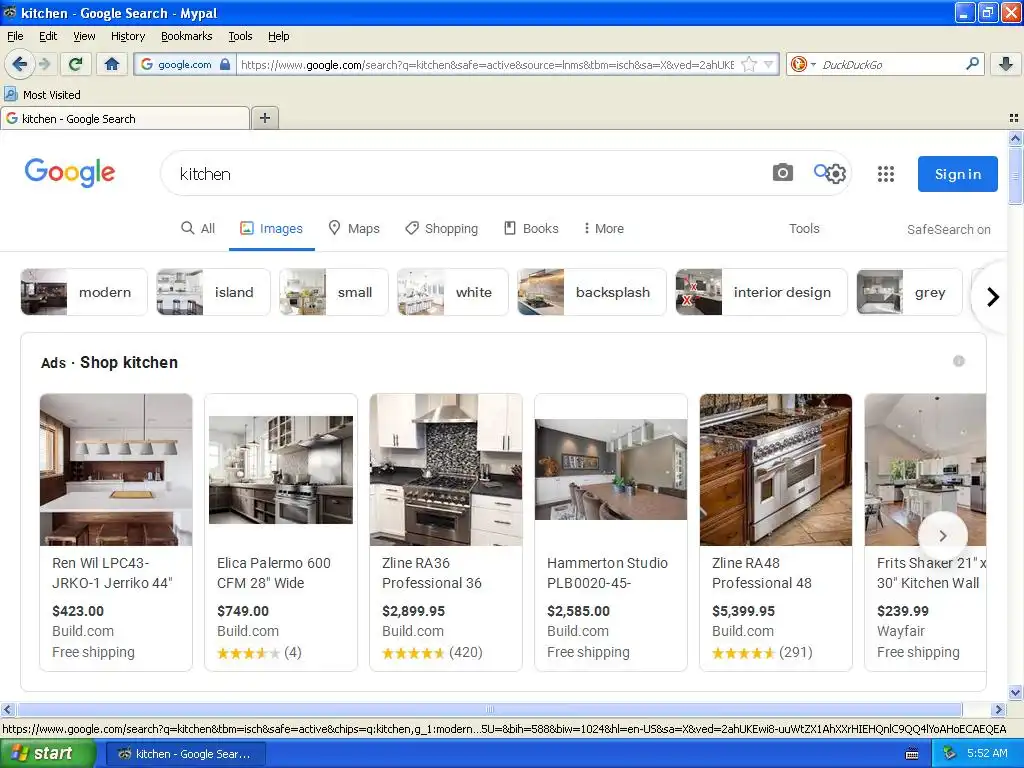The width and height of the screenshot is (1024, 768).
Task: Click the magnifier icon in the DuckDuckGo box
Action: click(972, 64)
